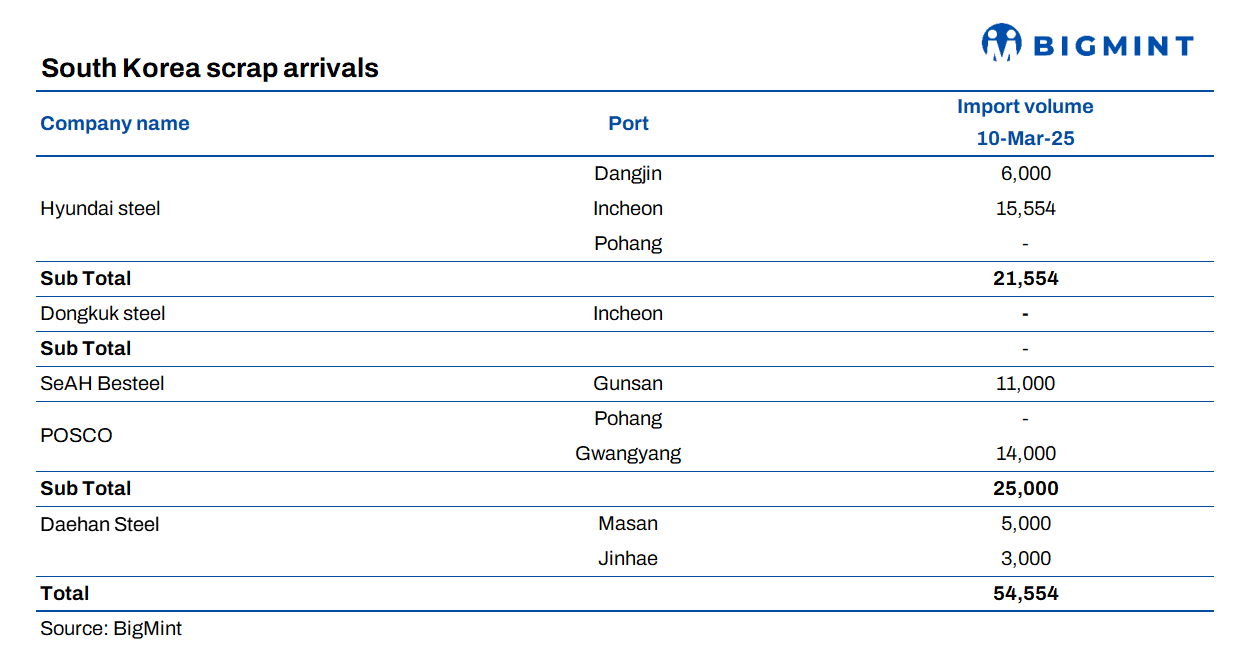1260x648 pixels.
Task: Click the BigMint logo icon
Action: point(1001,43)
